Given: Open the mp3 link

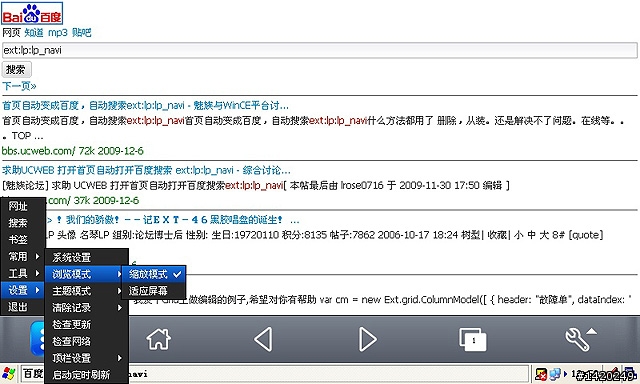Looking at the screenshot, I should [x=58, y=33].
